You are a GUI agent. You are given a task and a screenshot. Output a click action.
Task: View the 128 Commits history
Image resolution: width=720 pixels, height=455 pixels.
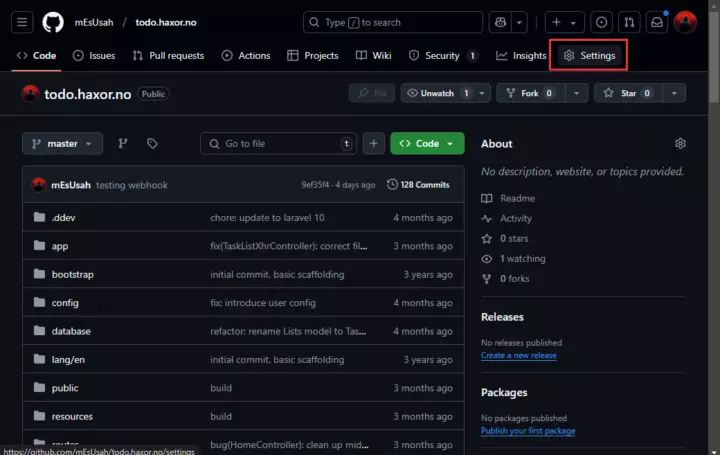click(x=418, y=185)
